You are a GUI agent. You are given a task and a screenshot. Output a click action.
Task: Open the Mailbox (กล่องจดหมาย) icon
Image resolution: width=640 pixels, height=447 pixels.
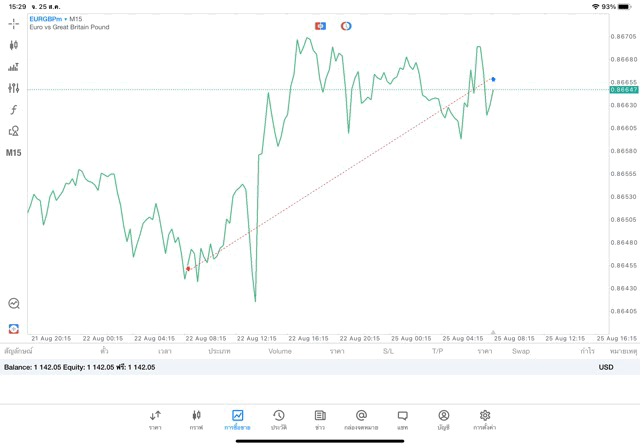[361, 419]
